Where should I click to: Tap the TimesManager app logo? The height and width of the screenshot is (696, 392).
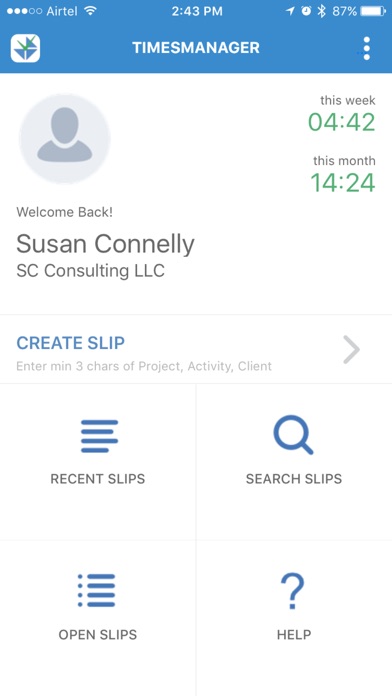click(25, 48)
